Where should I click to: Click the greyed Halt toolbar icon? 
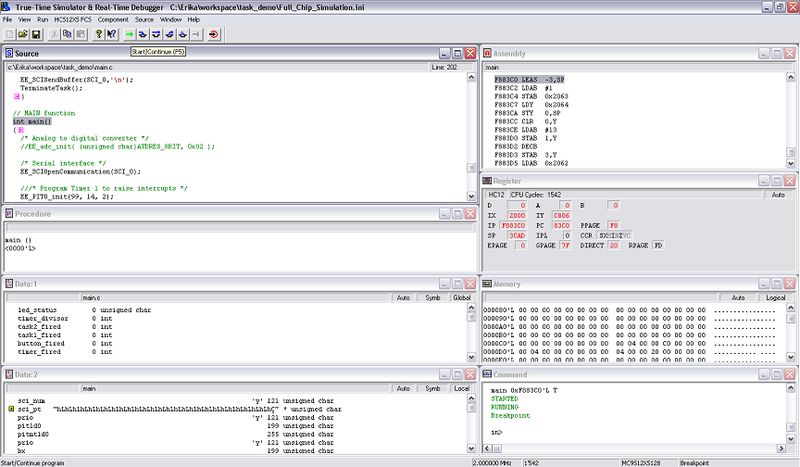[196, 34]
